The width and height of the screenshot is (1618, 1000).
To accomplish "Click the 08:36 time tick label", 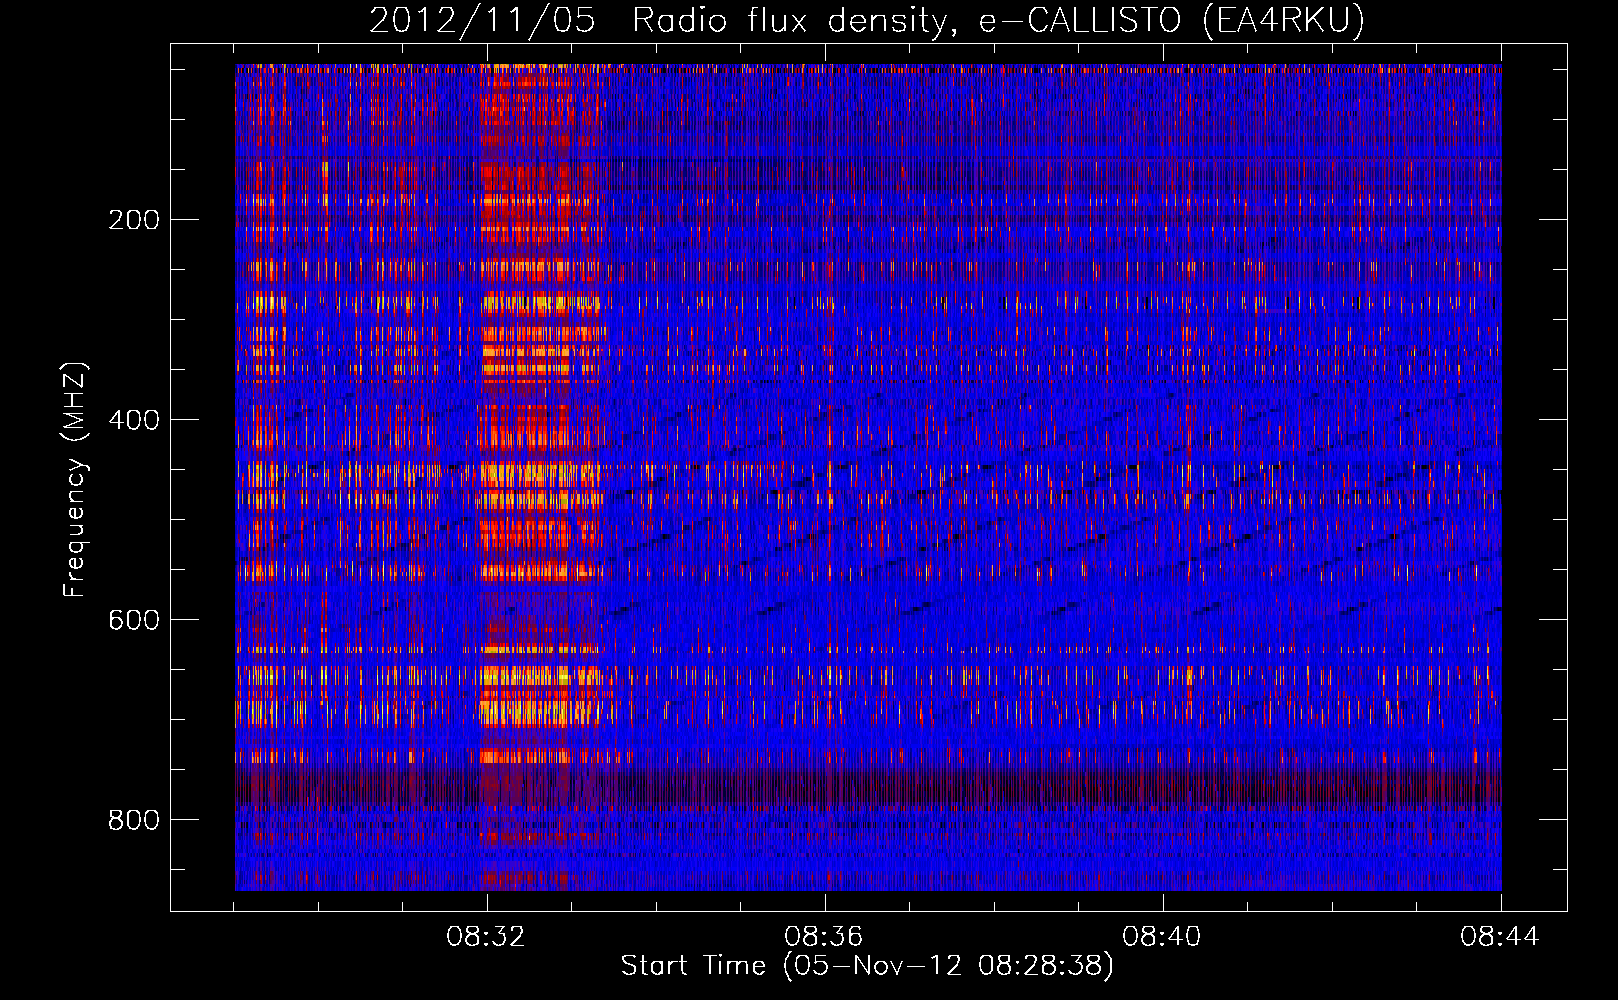I will coord(824,937).
